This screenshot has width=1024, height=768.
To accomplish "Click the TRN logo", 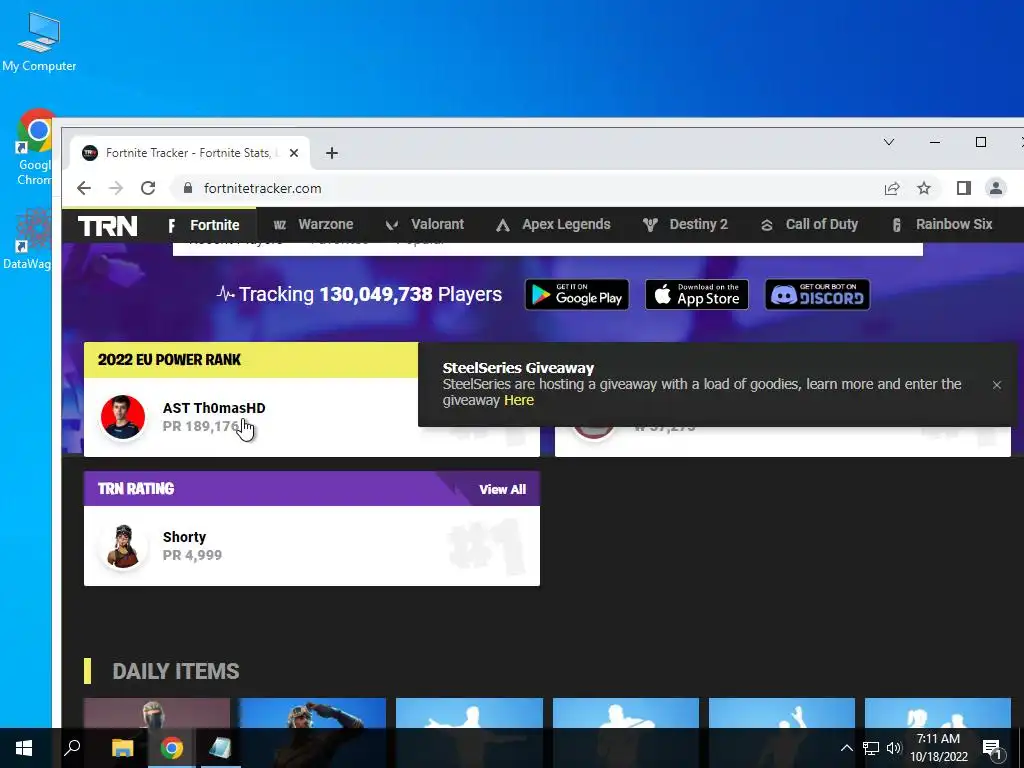I will (x=108, y=226).
